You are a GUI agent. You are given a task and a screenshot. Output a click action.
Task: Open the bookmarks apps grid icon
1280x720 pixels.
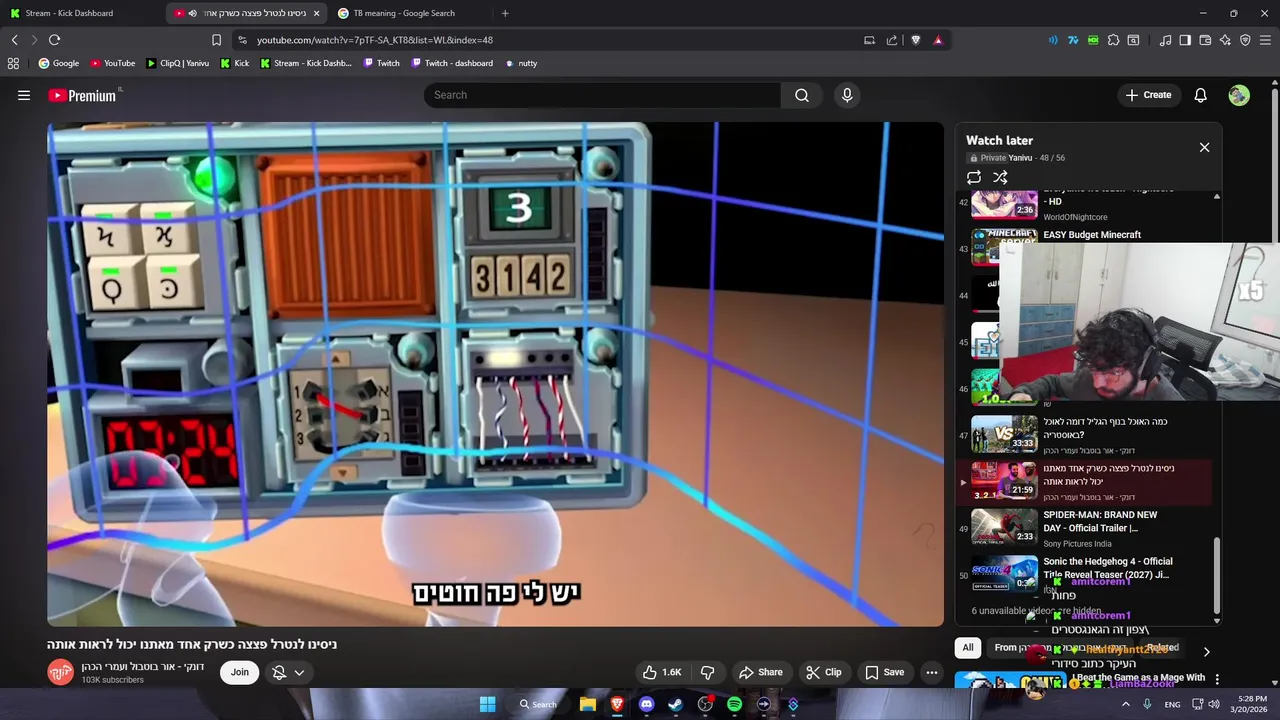pos(13,63)
